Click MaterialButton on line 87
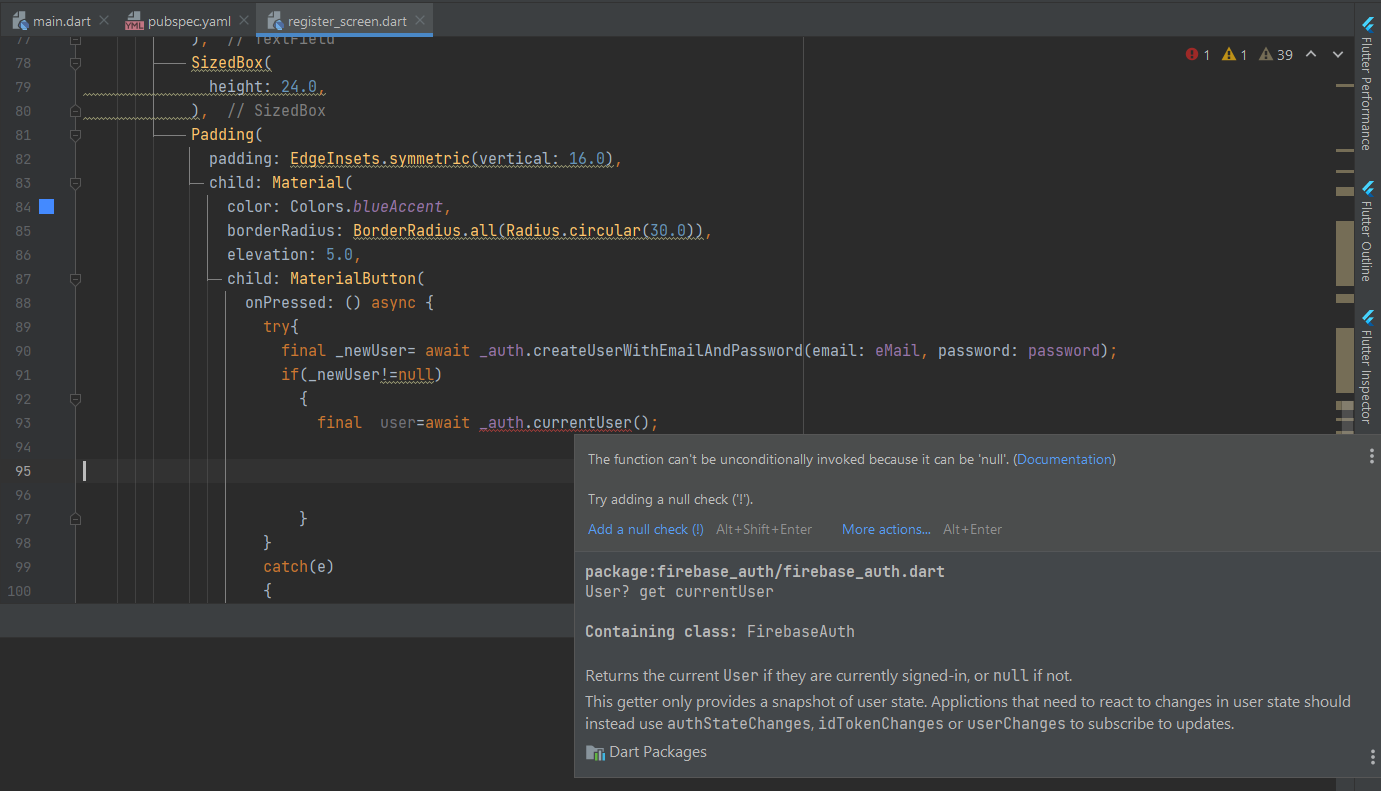The image size is (1381, 791). [x=353, y=279]
